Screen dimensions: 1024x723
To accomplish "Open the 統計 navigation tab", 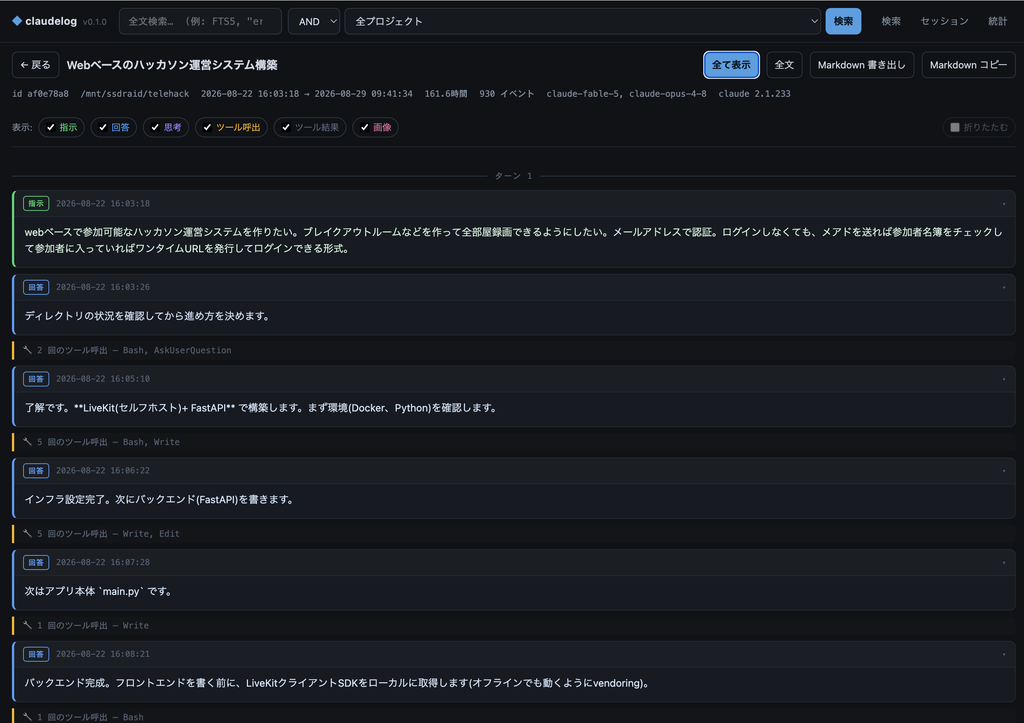I will point(997,21).
